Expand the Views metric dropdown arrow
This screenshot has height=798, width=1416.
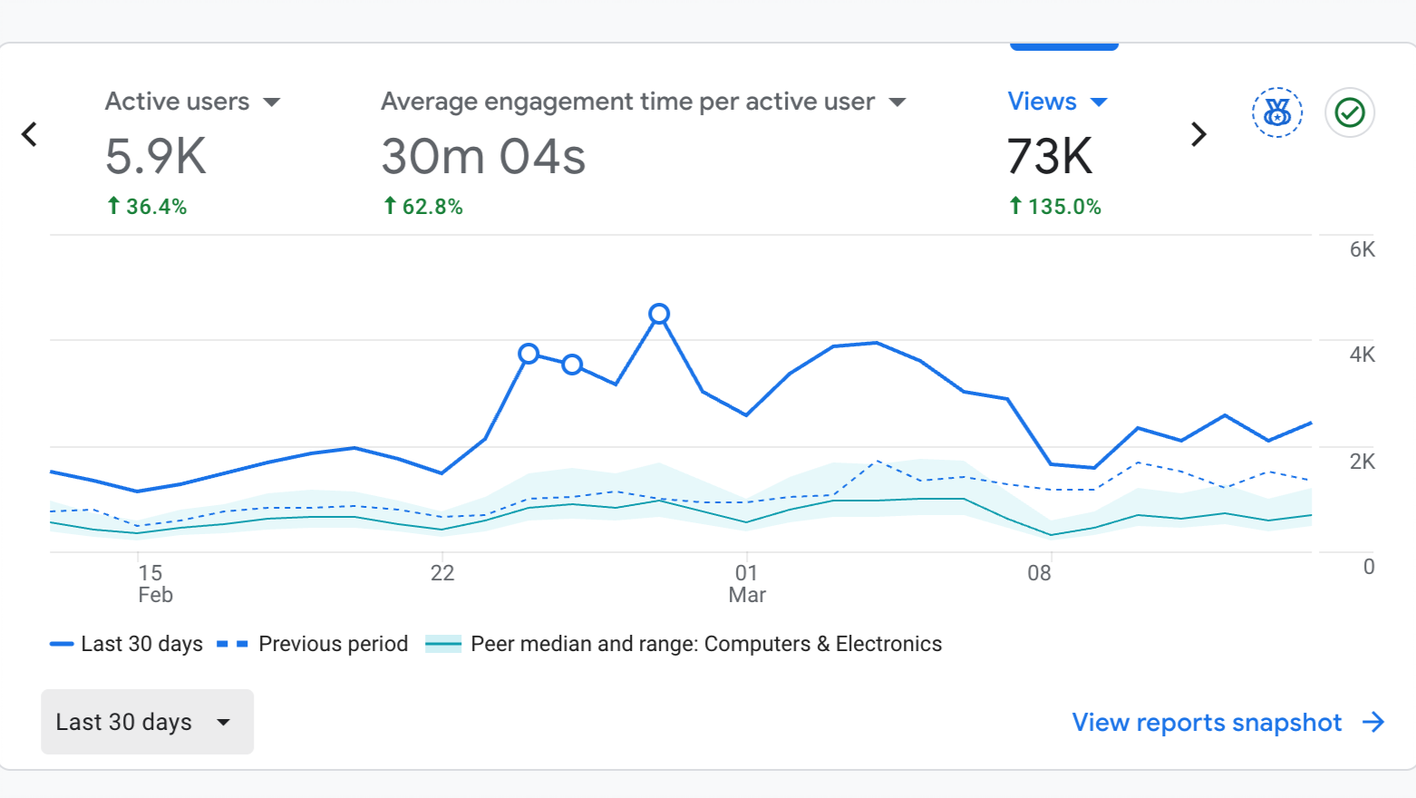pyautogui.click(x=1099, y=102)
